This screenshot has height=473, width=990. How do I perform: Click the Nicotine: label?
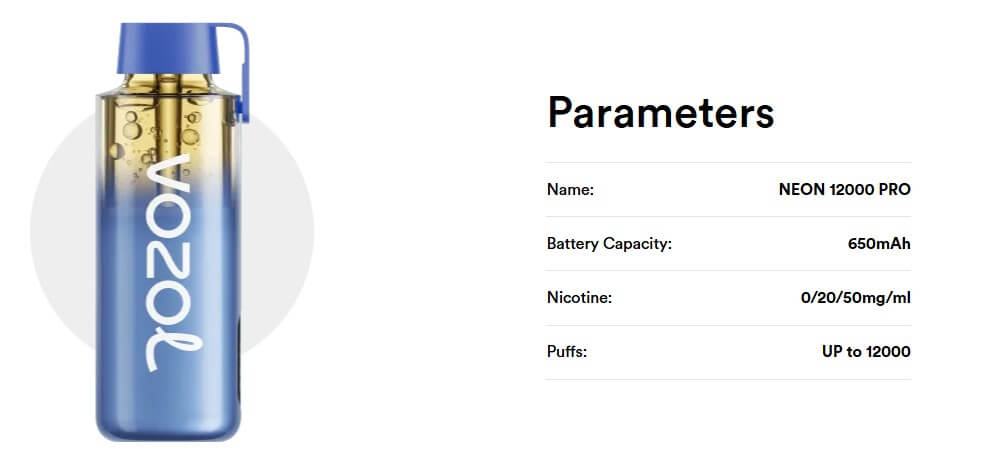point(579,297)
